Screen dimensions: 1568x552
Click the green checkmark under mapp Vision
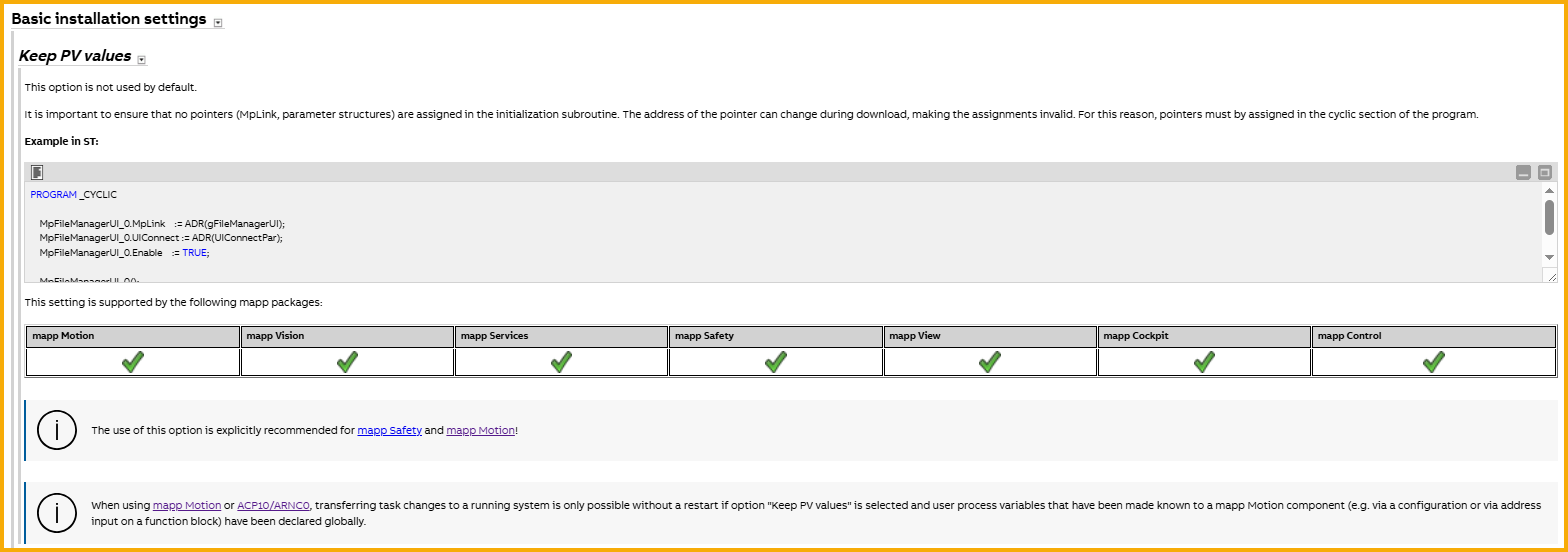pos(347,362)
